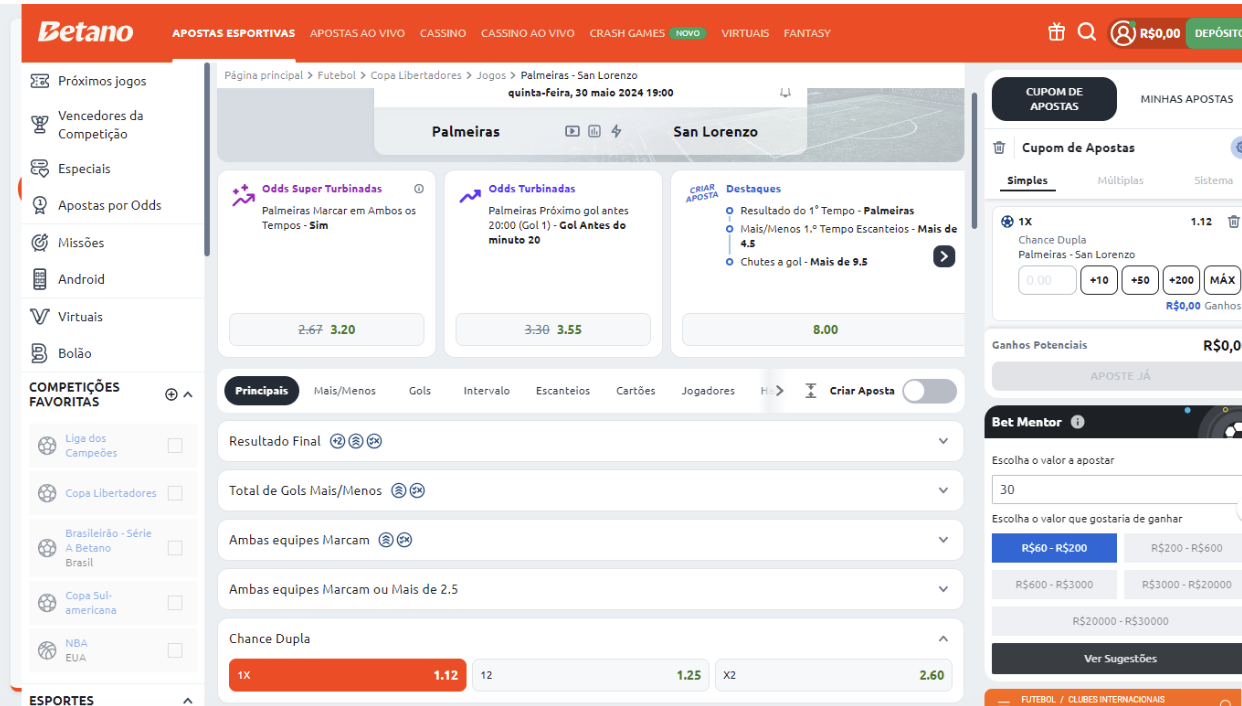This screenshot has height=706, width=1242.
Task: Click the Depósito button
Action: coord(1214,33)
